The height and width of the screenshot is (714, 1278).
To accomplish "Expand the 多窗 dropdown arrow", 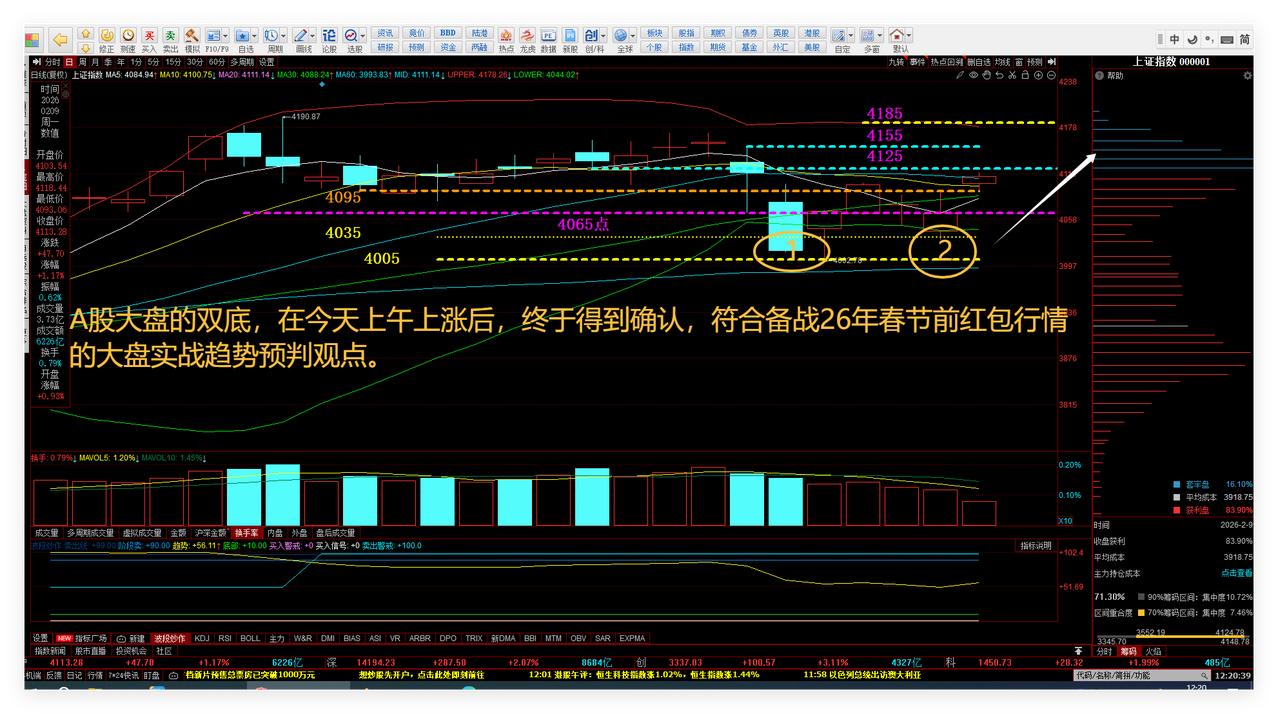I will [x=880, y=35].
